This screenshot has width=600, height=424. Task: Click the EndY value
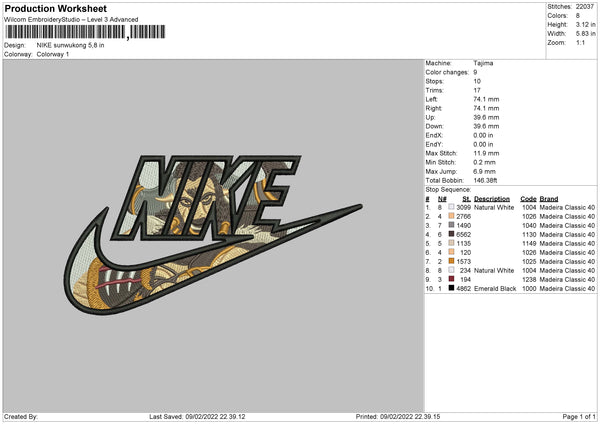tap(483, 144)
